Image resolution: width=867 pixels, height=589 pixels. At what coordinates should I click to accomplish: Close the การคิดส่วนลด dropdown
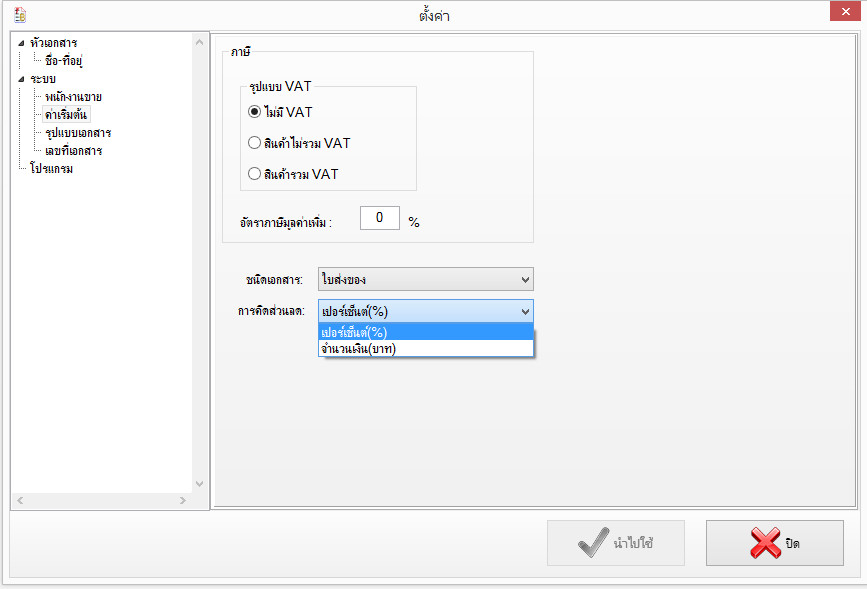coord(425,311)
